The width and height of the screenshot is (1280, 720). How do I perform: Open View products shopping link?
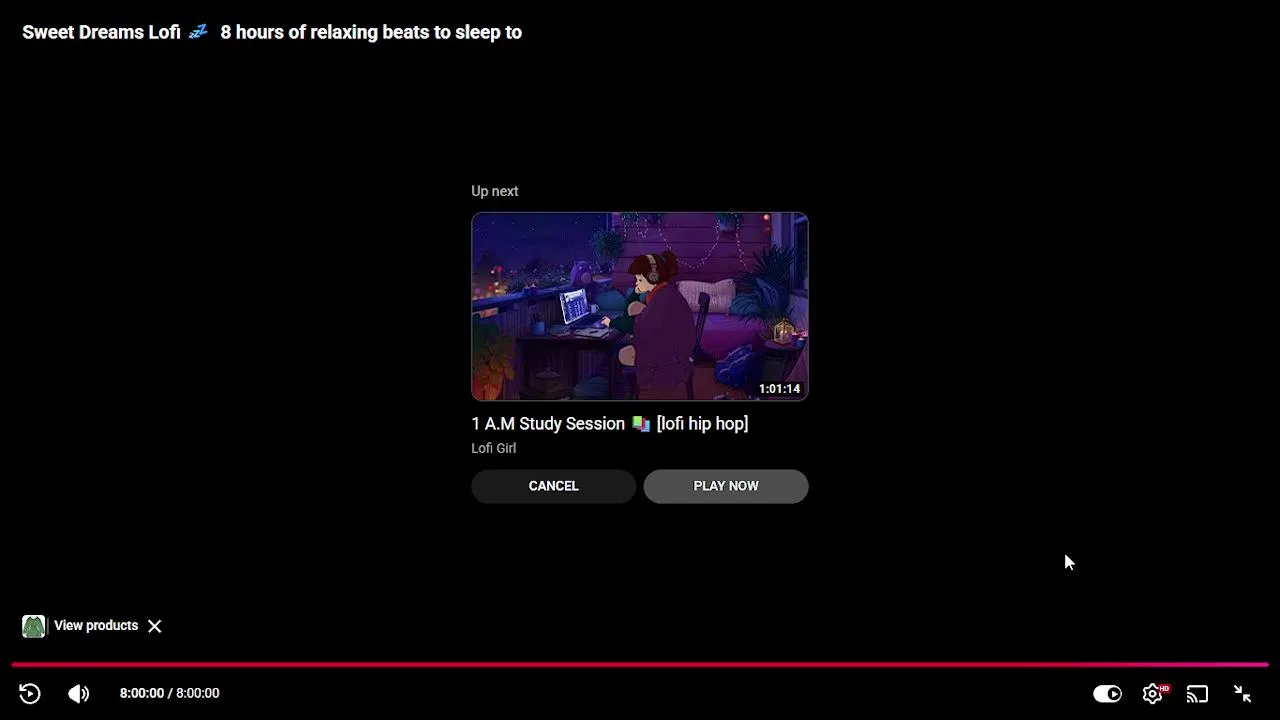[x=96, y=626]
